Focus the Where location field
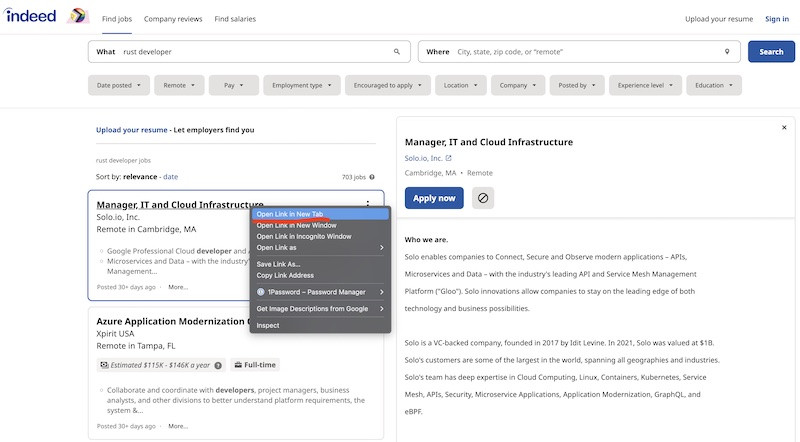This screenshot has width=800, height=442. click(x=579, y=52)
